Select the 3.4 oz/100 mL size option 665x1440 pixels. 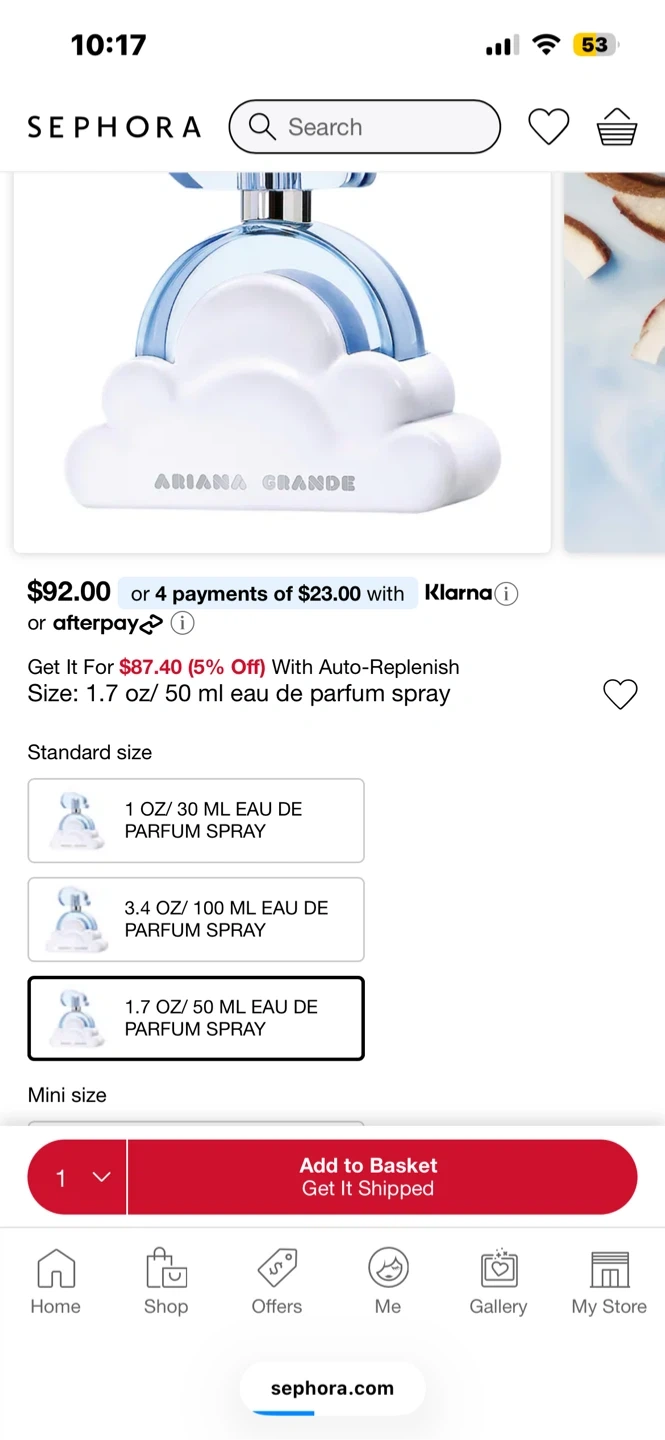pyautogui.click(x=196, y=919)
